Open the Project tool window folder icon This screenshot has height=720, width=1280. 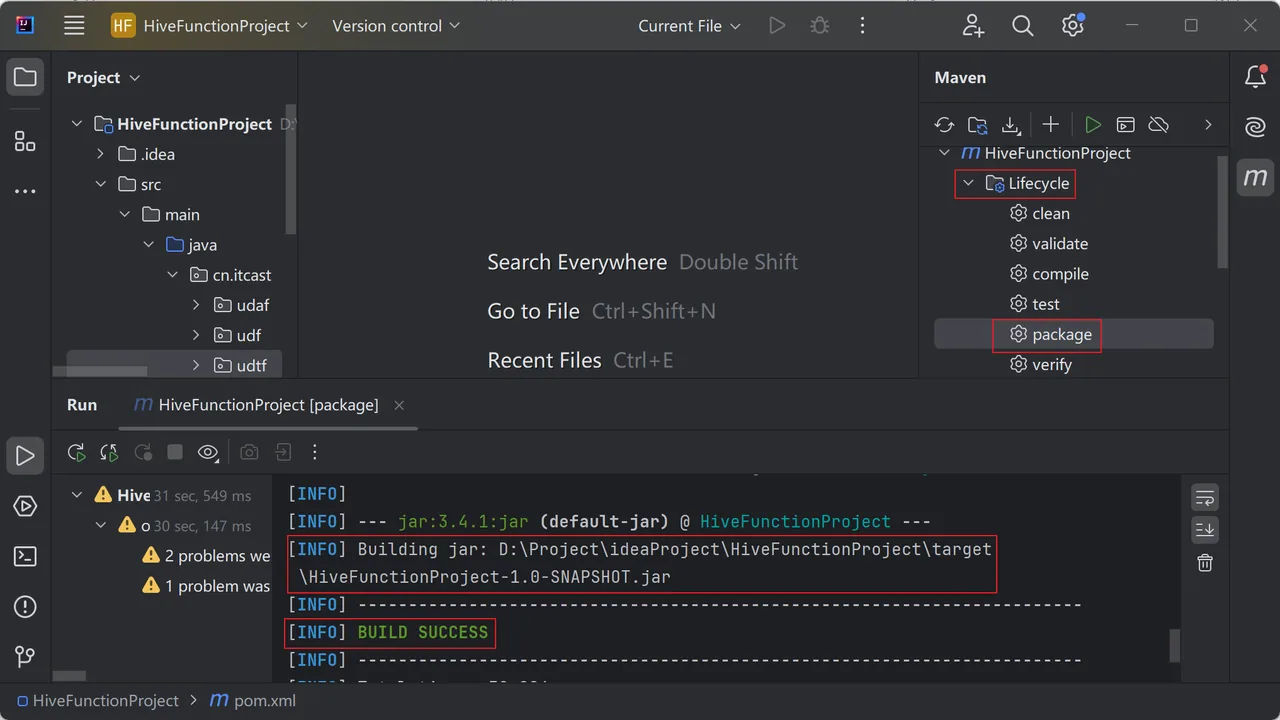(25, 77)
